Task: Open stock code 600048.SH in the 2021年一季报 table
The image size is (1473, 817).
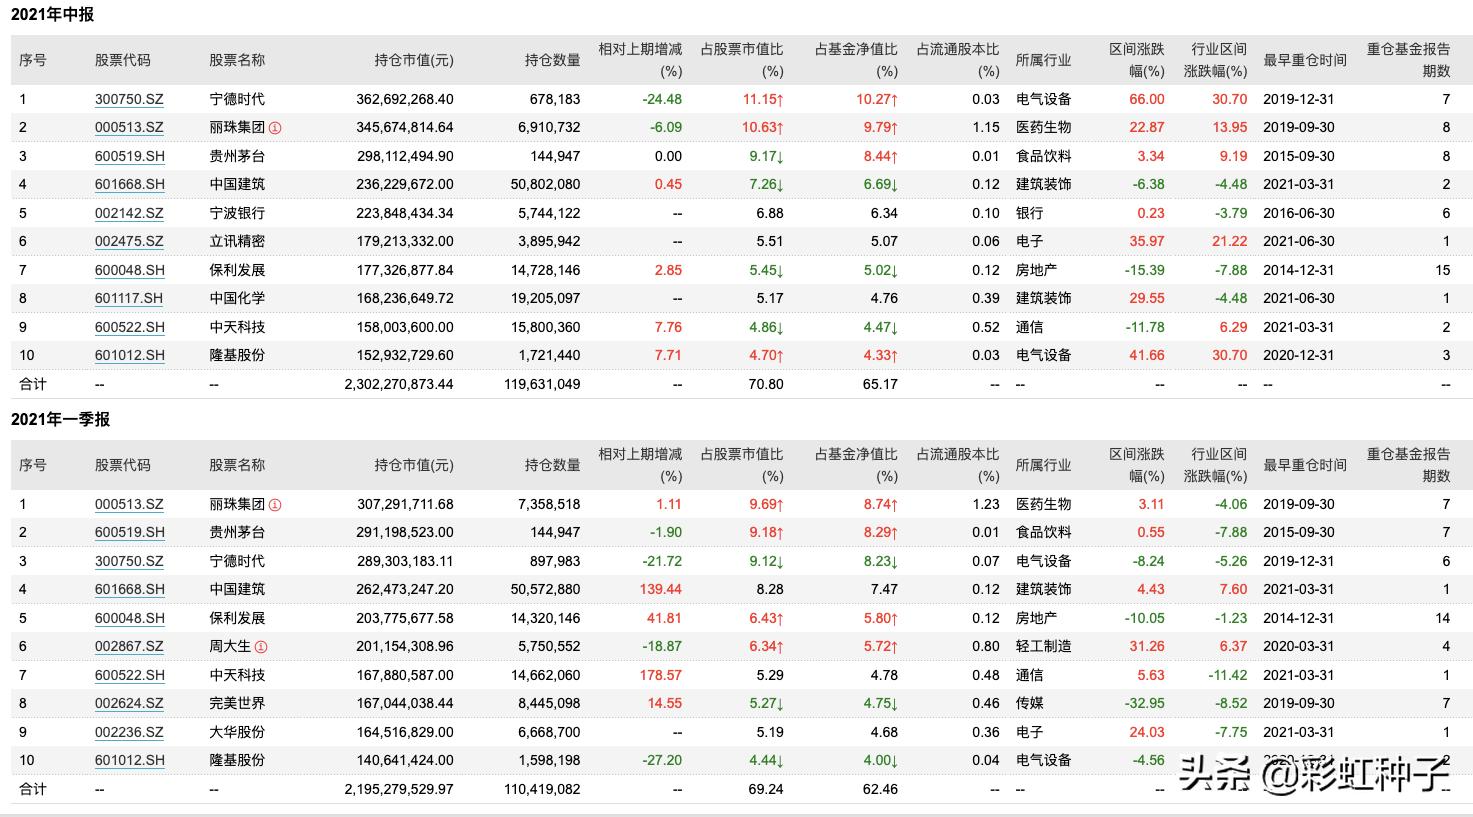Action: (x=130, y=618)
